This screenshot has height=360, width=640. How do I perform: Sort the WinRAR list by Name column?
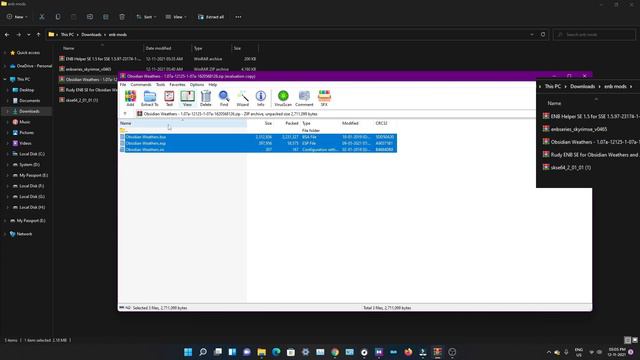[183, 123]
